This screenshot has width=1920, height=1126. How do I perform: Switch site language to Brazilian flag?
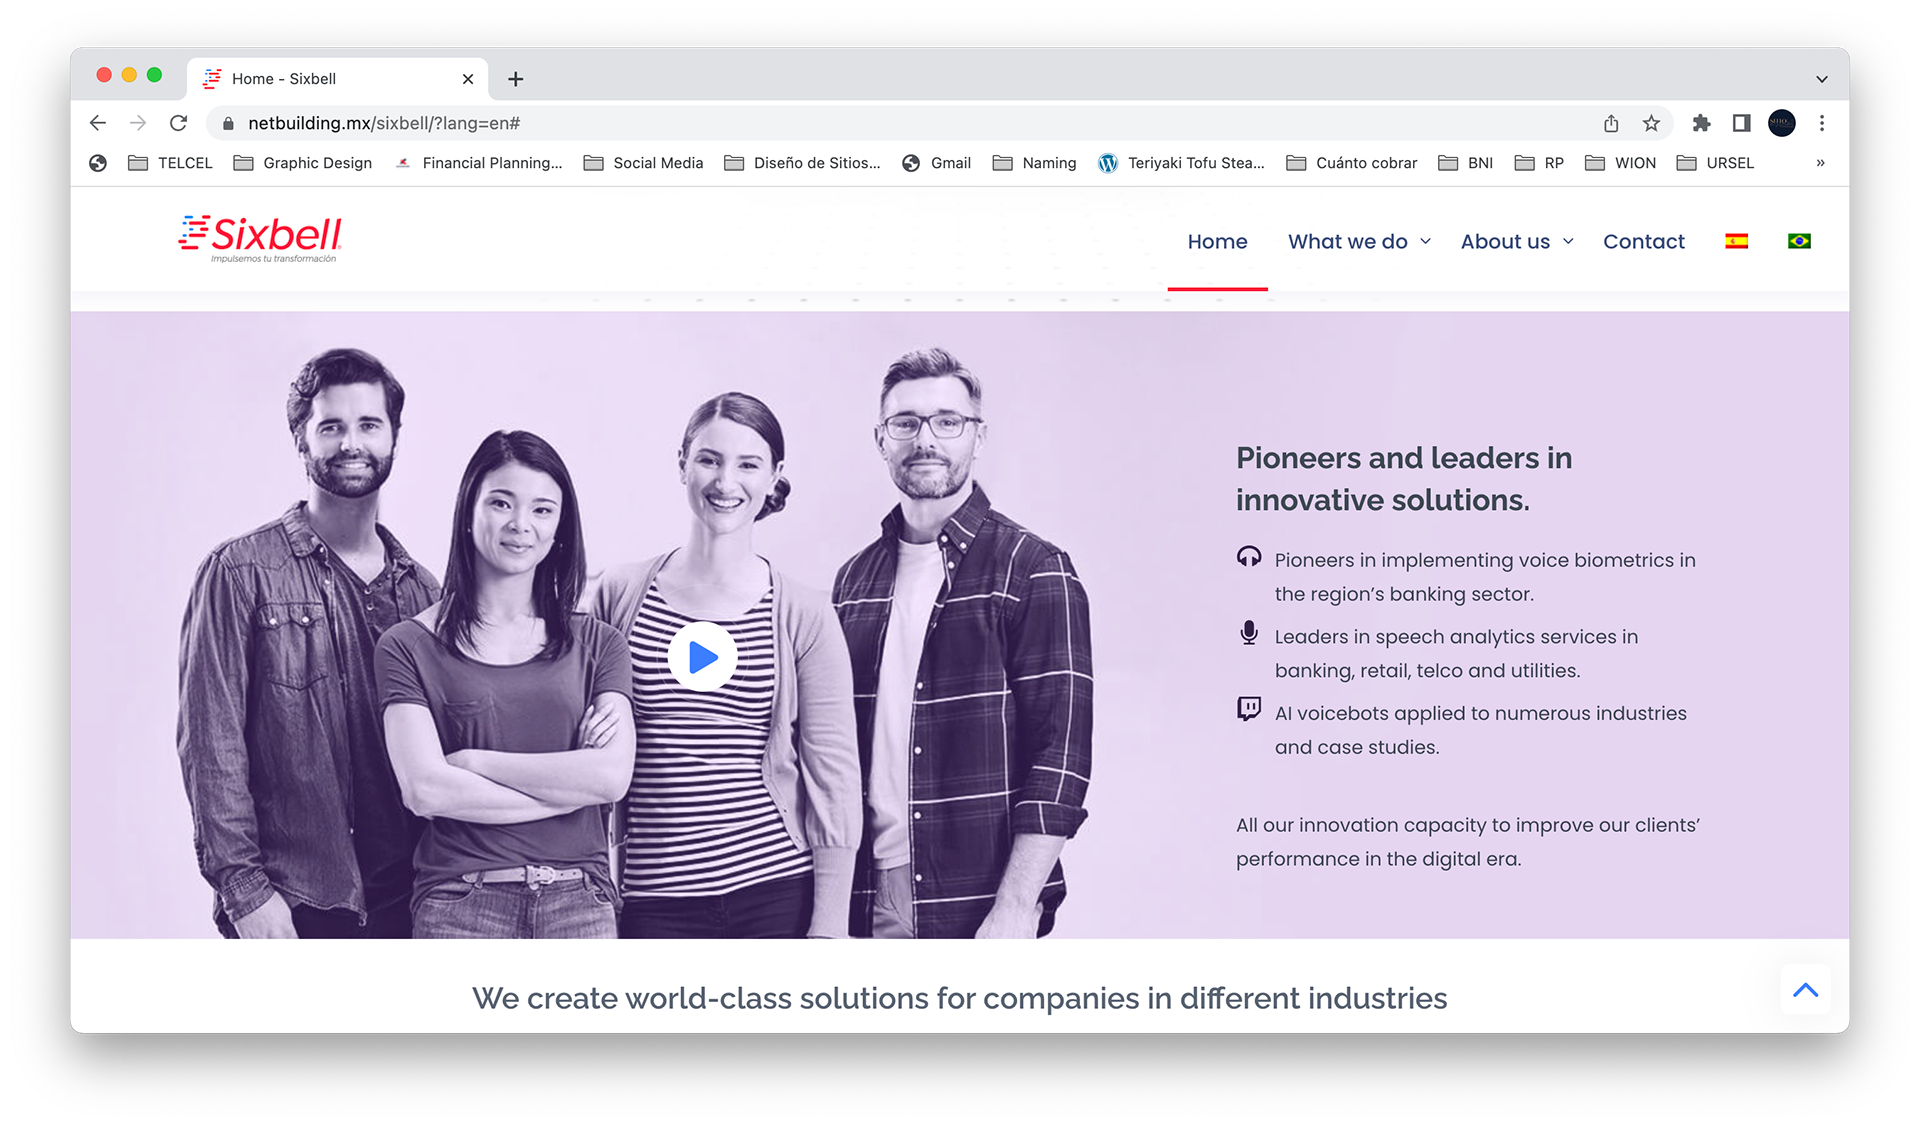click(x=1799, y=241)
